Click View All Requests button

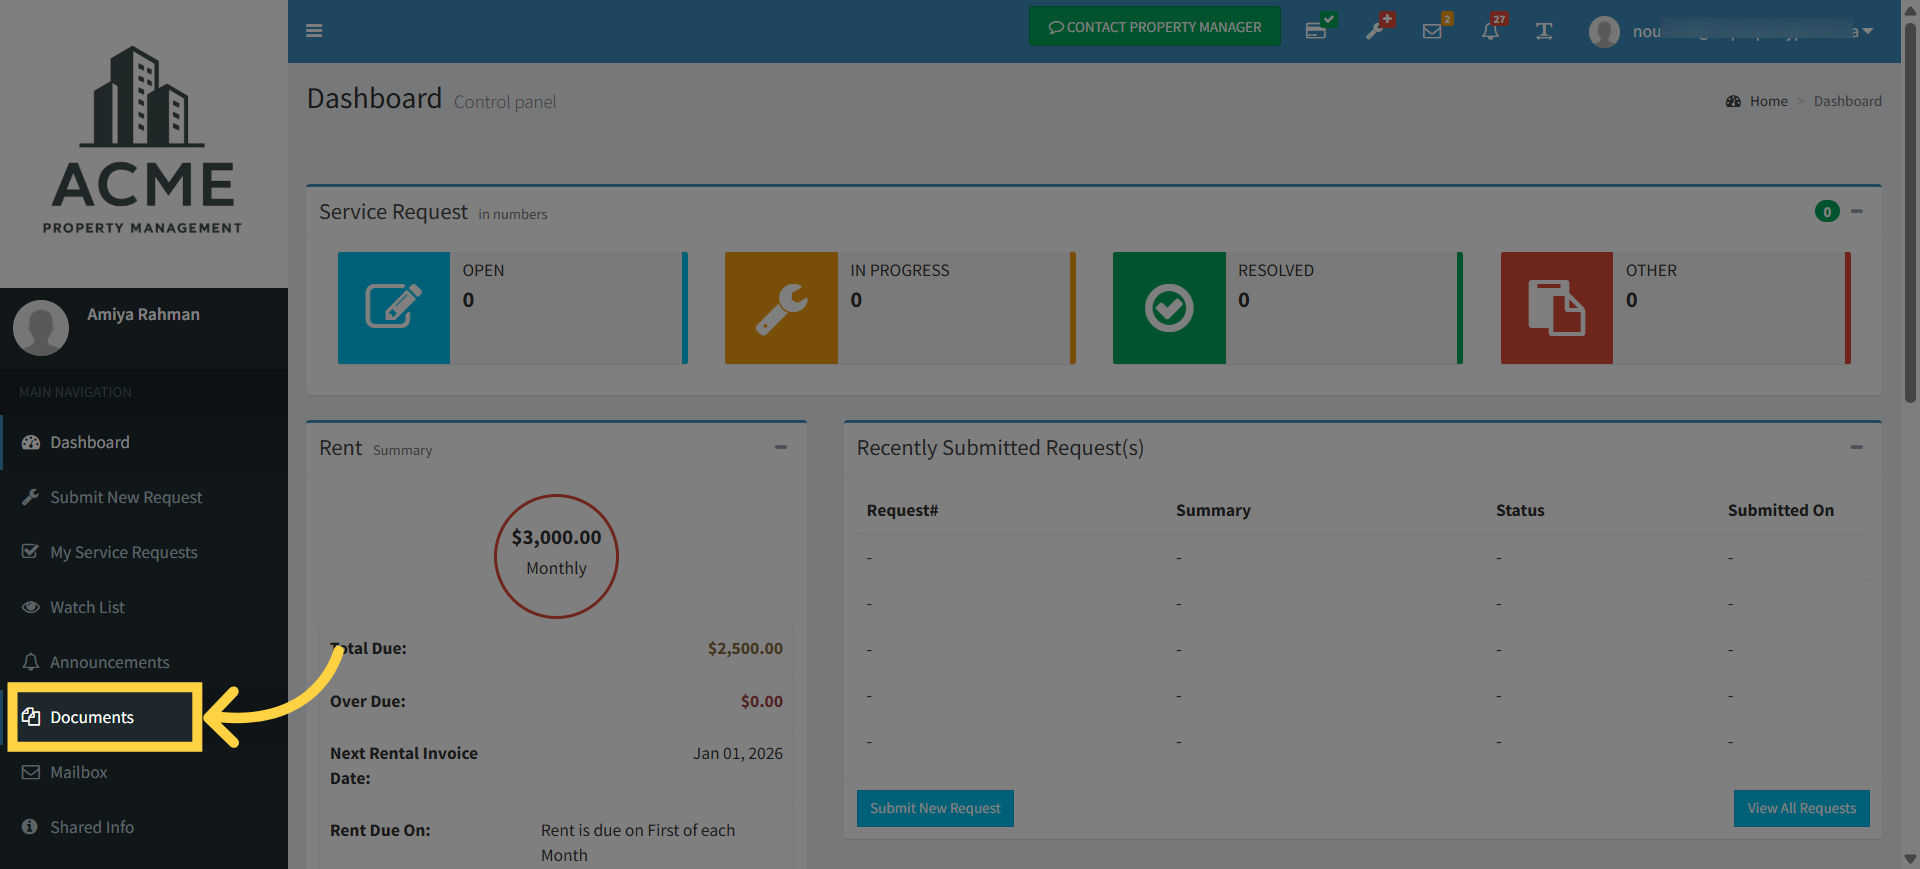[1802, 808]
